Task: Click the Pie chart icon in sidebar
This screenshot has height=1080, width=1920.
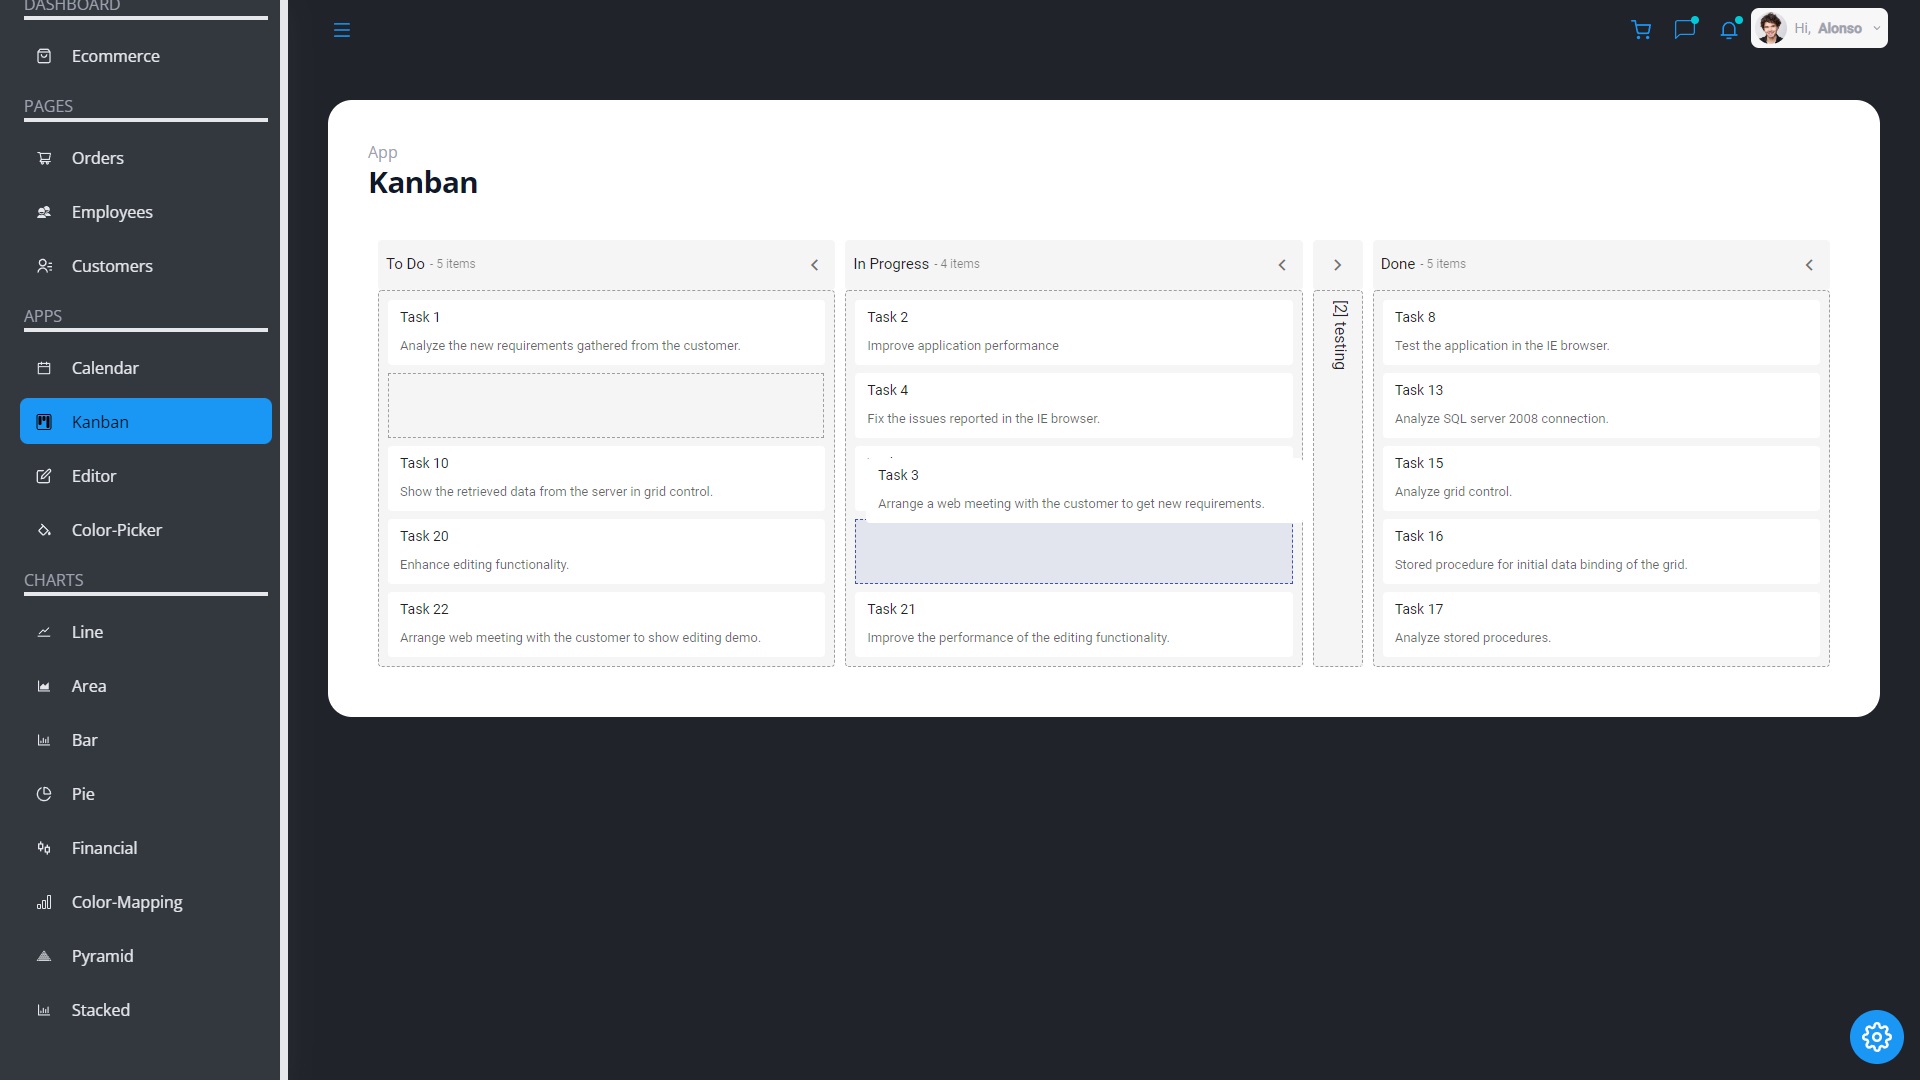Action: [44, 794]
